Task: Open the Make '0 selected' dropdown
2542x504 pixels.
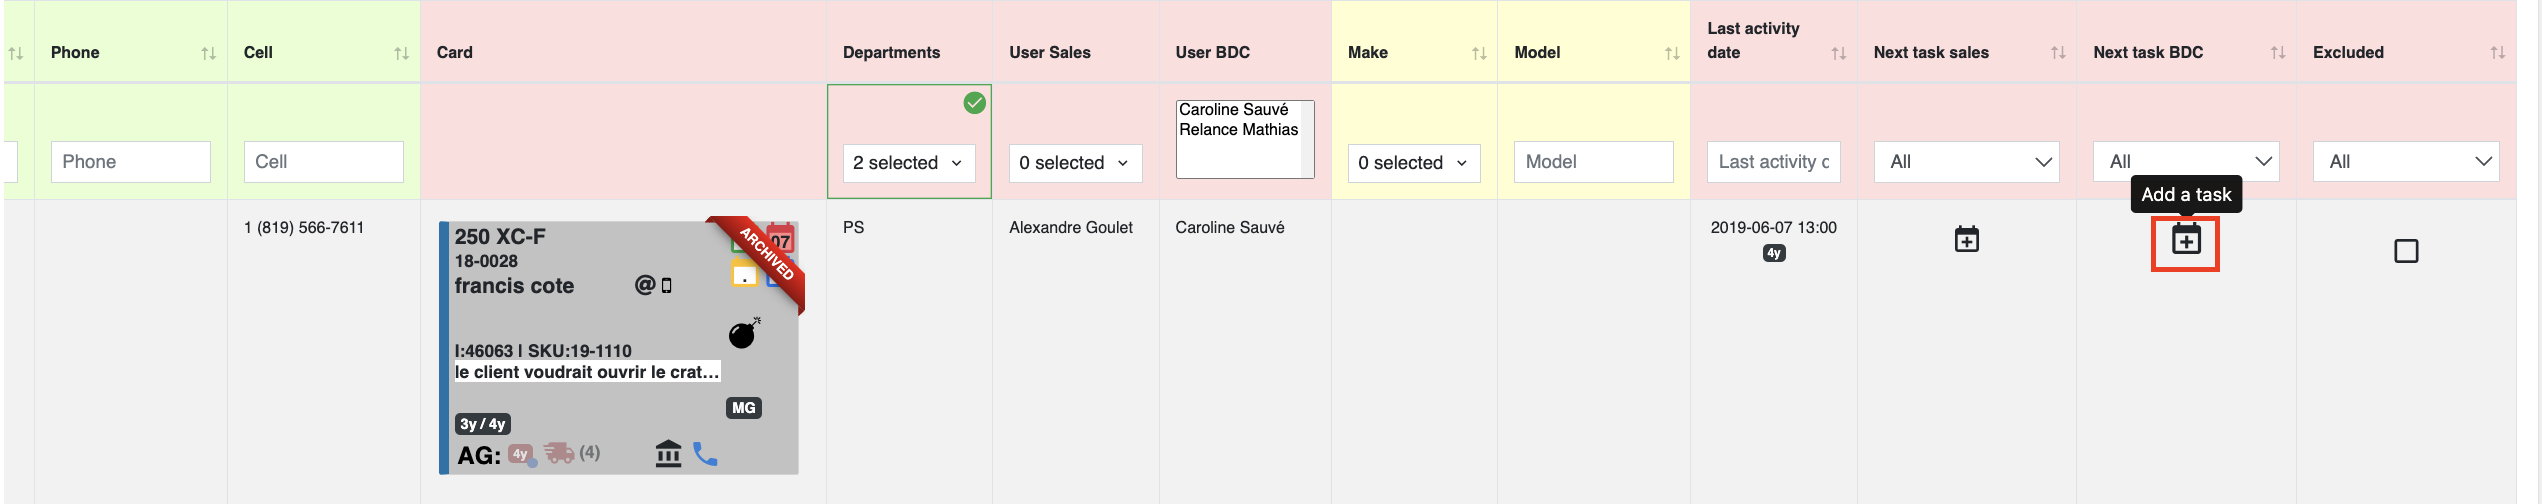Action: (1414, 163)
